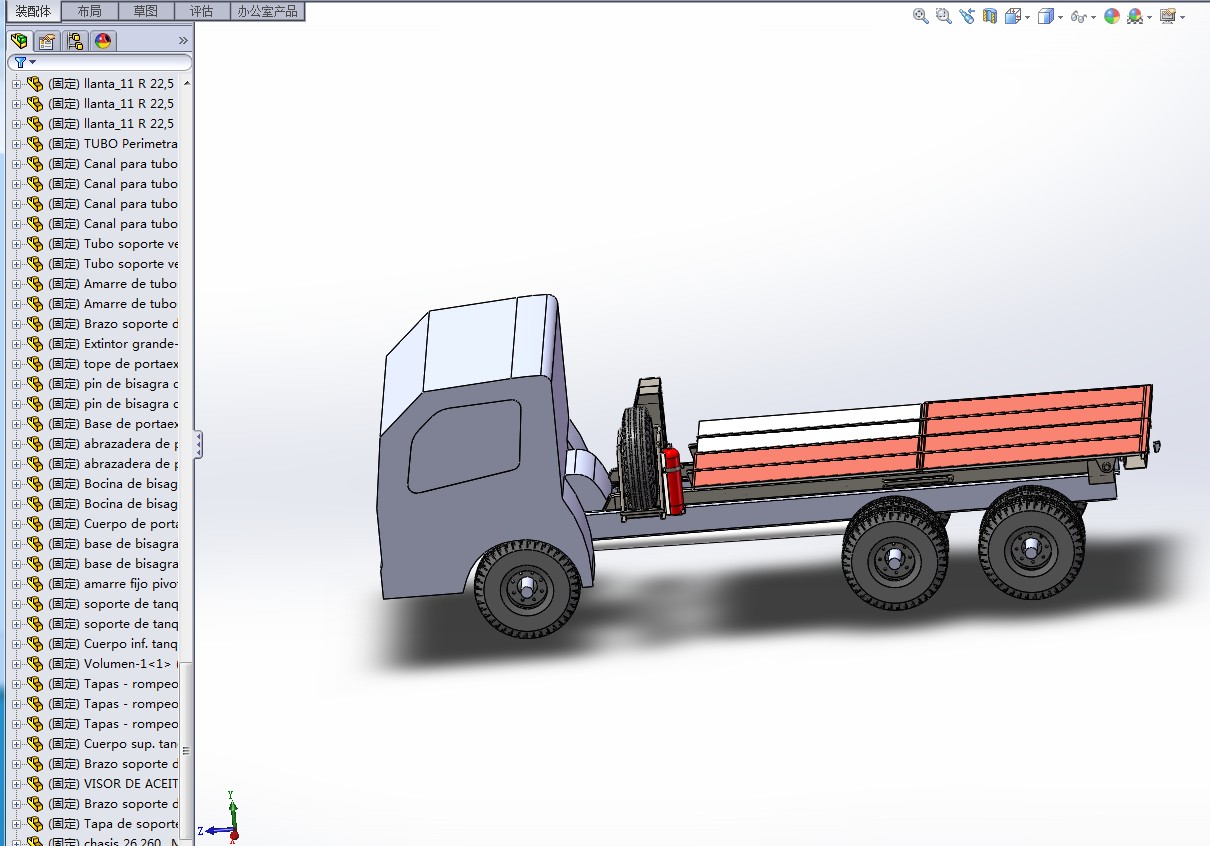Image resolution: width=1210 pixels, height=846 pixels.
Task: Select the Tapa de soporte row text
Action: tap(113, 824)
